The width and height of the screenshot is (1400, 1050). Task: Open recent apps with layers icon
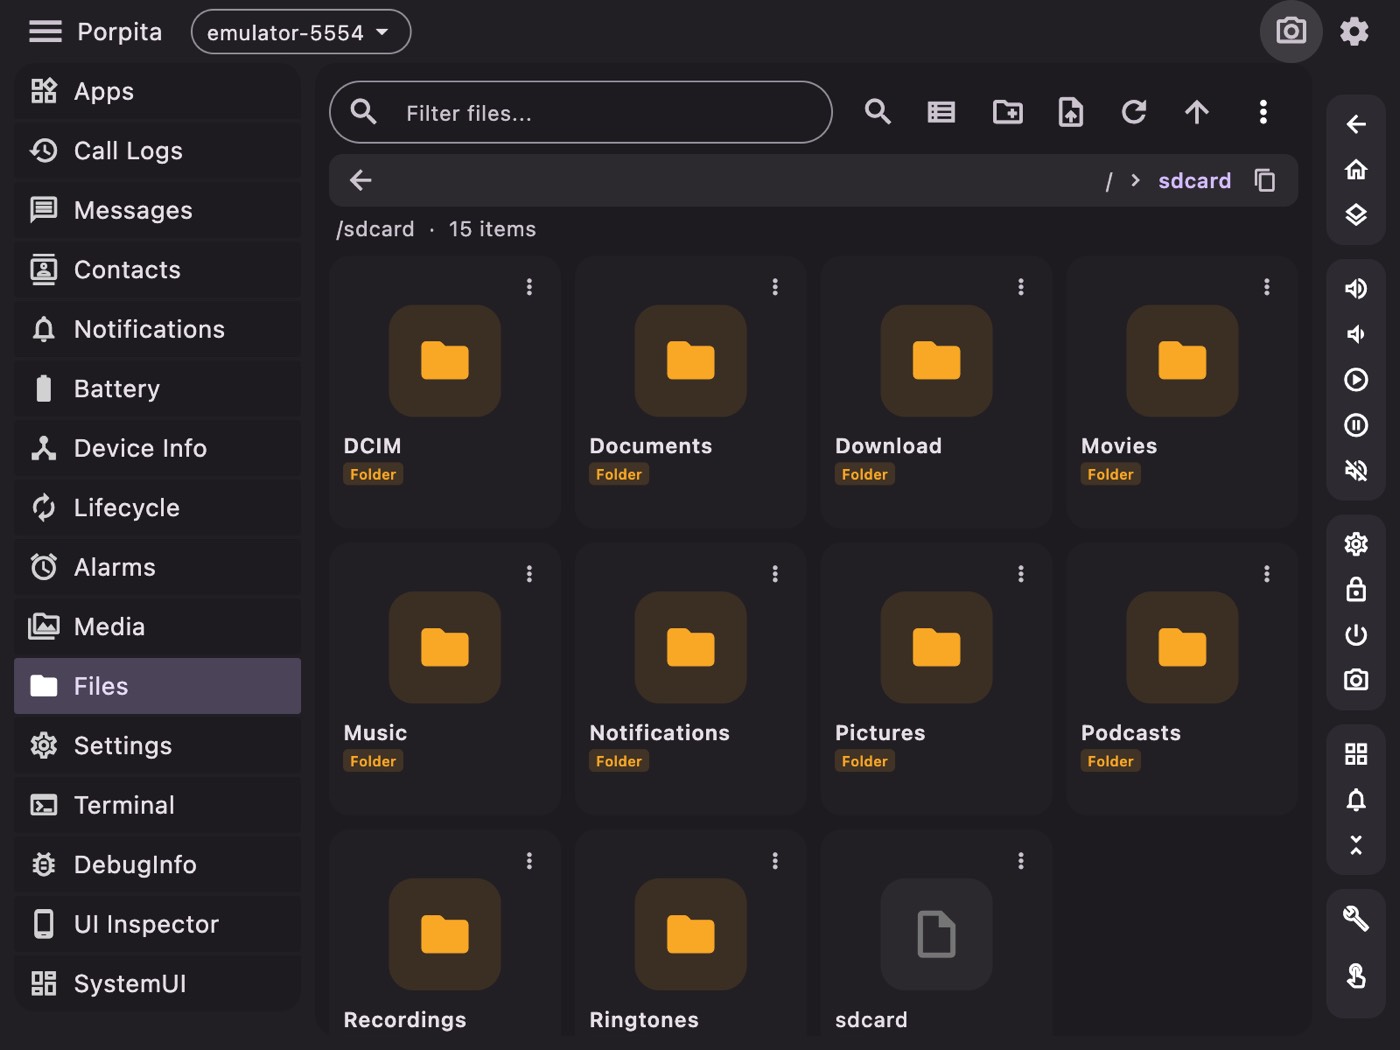tap(1356, 215)
